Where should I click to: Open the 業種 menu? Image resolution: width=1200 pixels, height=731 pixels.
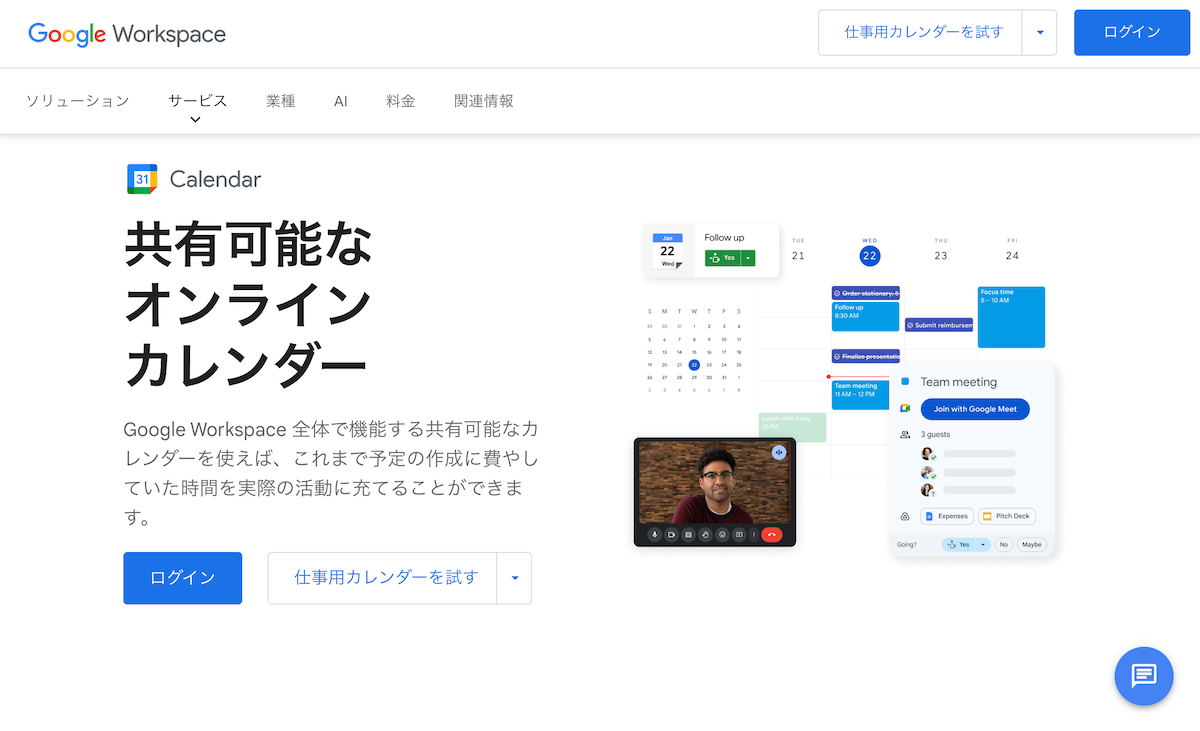click(x=281, y=101)
